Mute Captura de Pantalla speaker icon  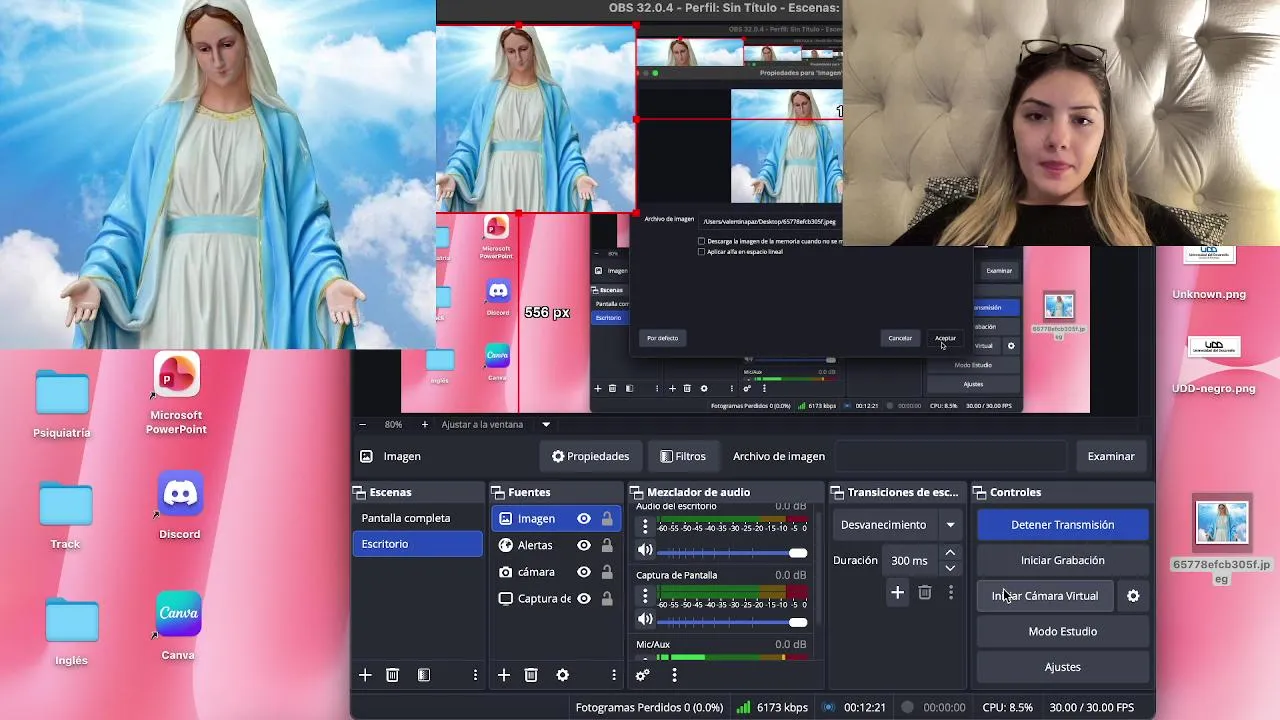click(645, 620)
